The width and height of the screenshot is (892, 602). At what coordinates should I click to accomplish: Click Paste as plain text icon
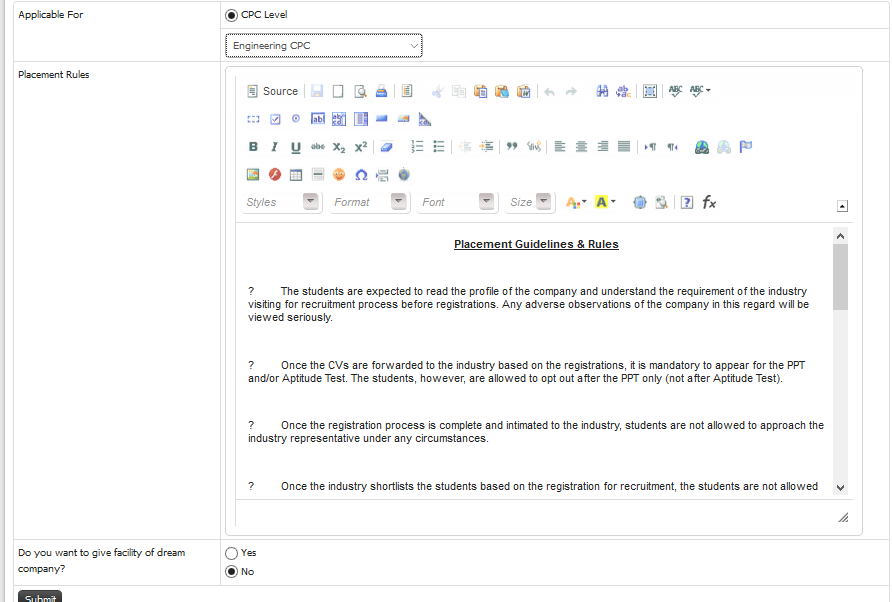click(502, 91)
